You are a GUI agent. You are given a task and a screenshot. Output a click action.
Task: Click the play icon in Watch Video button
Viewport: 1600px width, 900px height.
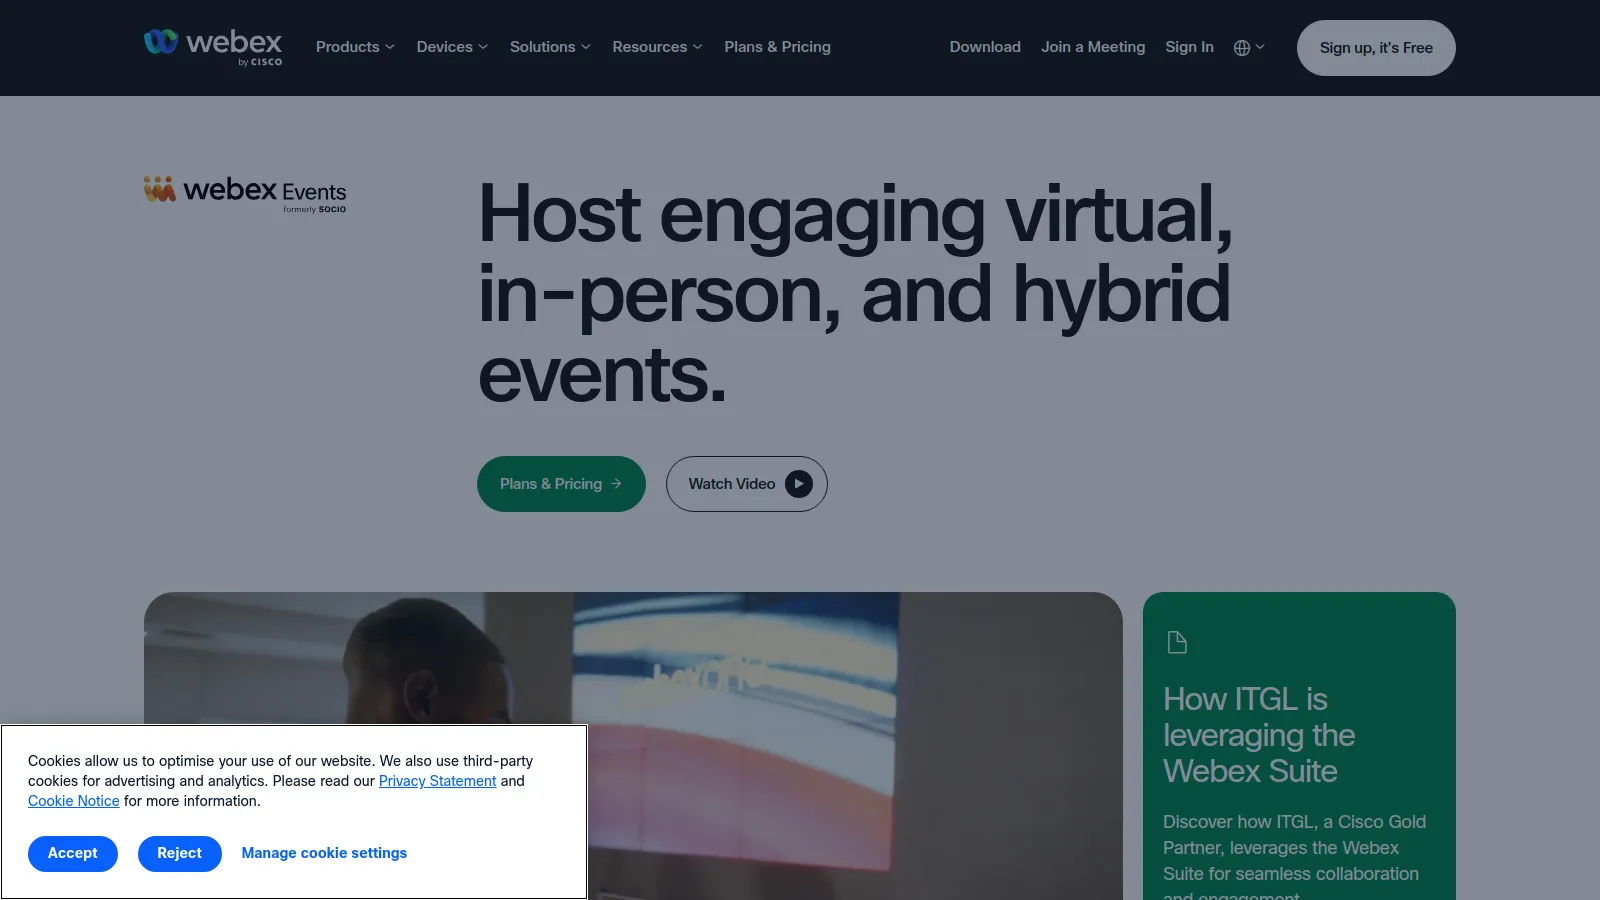point(798,484)
